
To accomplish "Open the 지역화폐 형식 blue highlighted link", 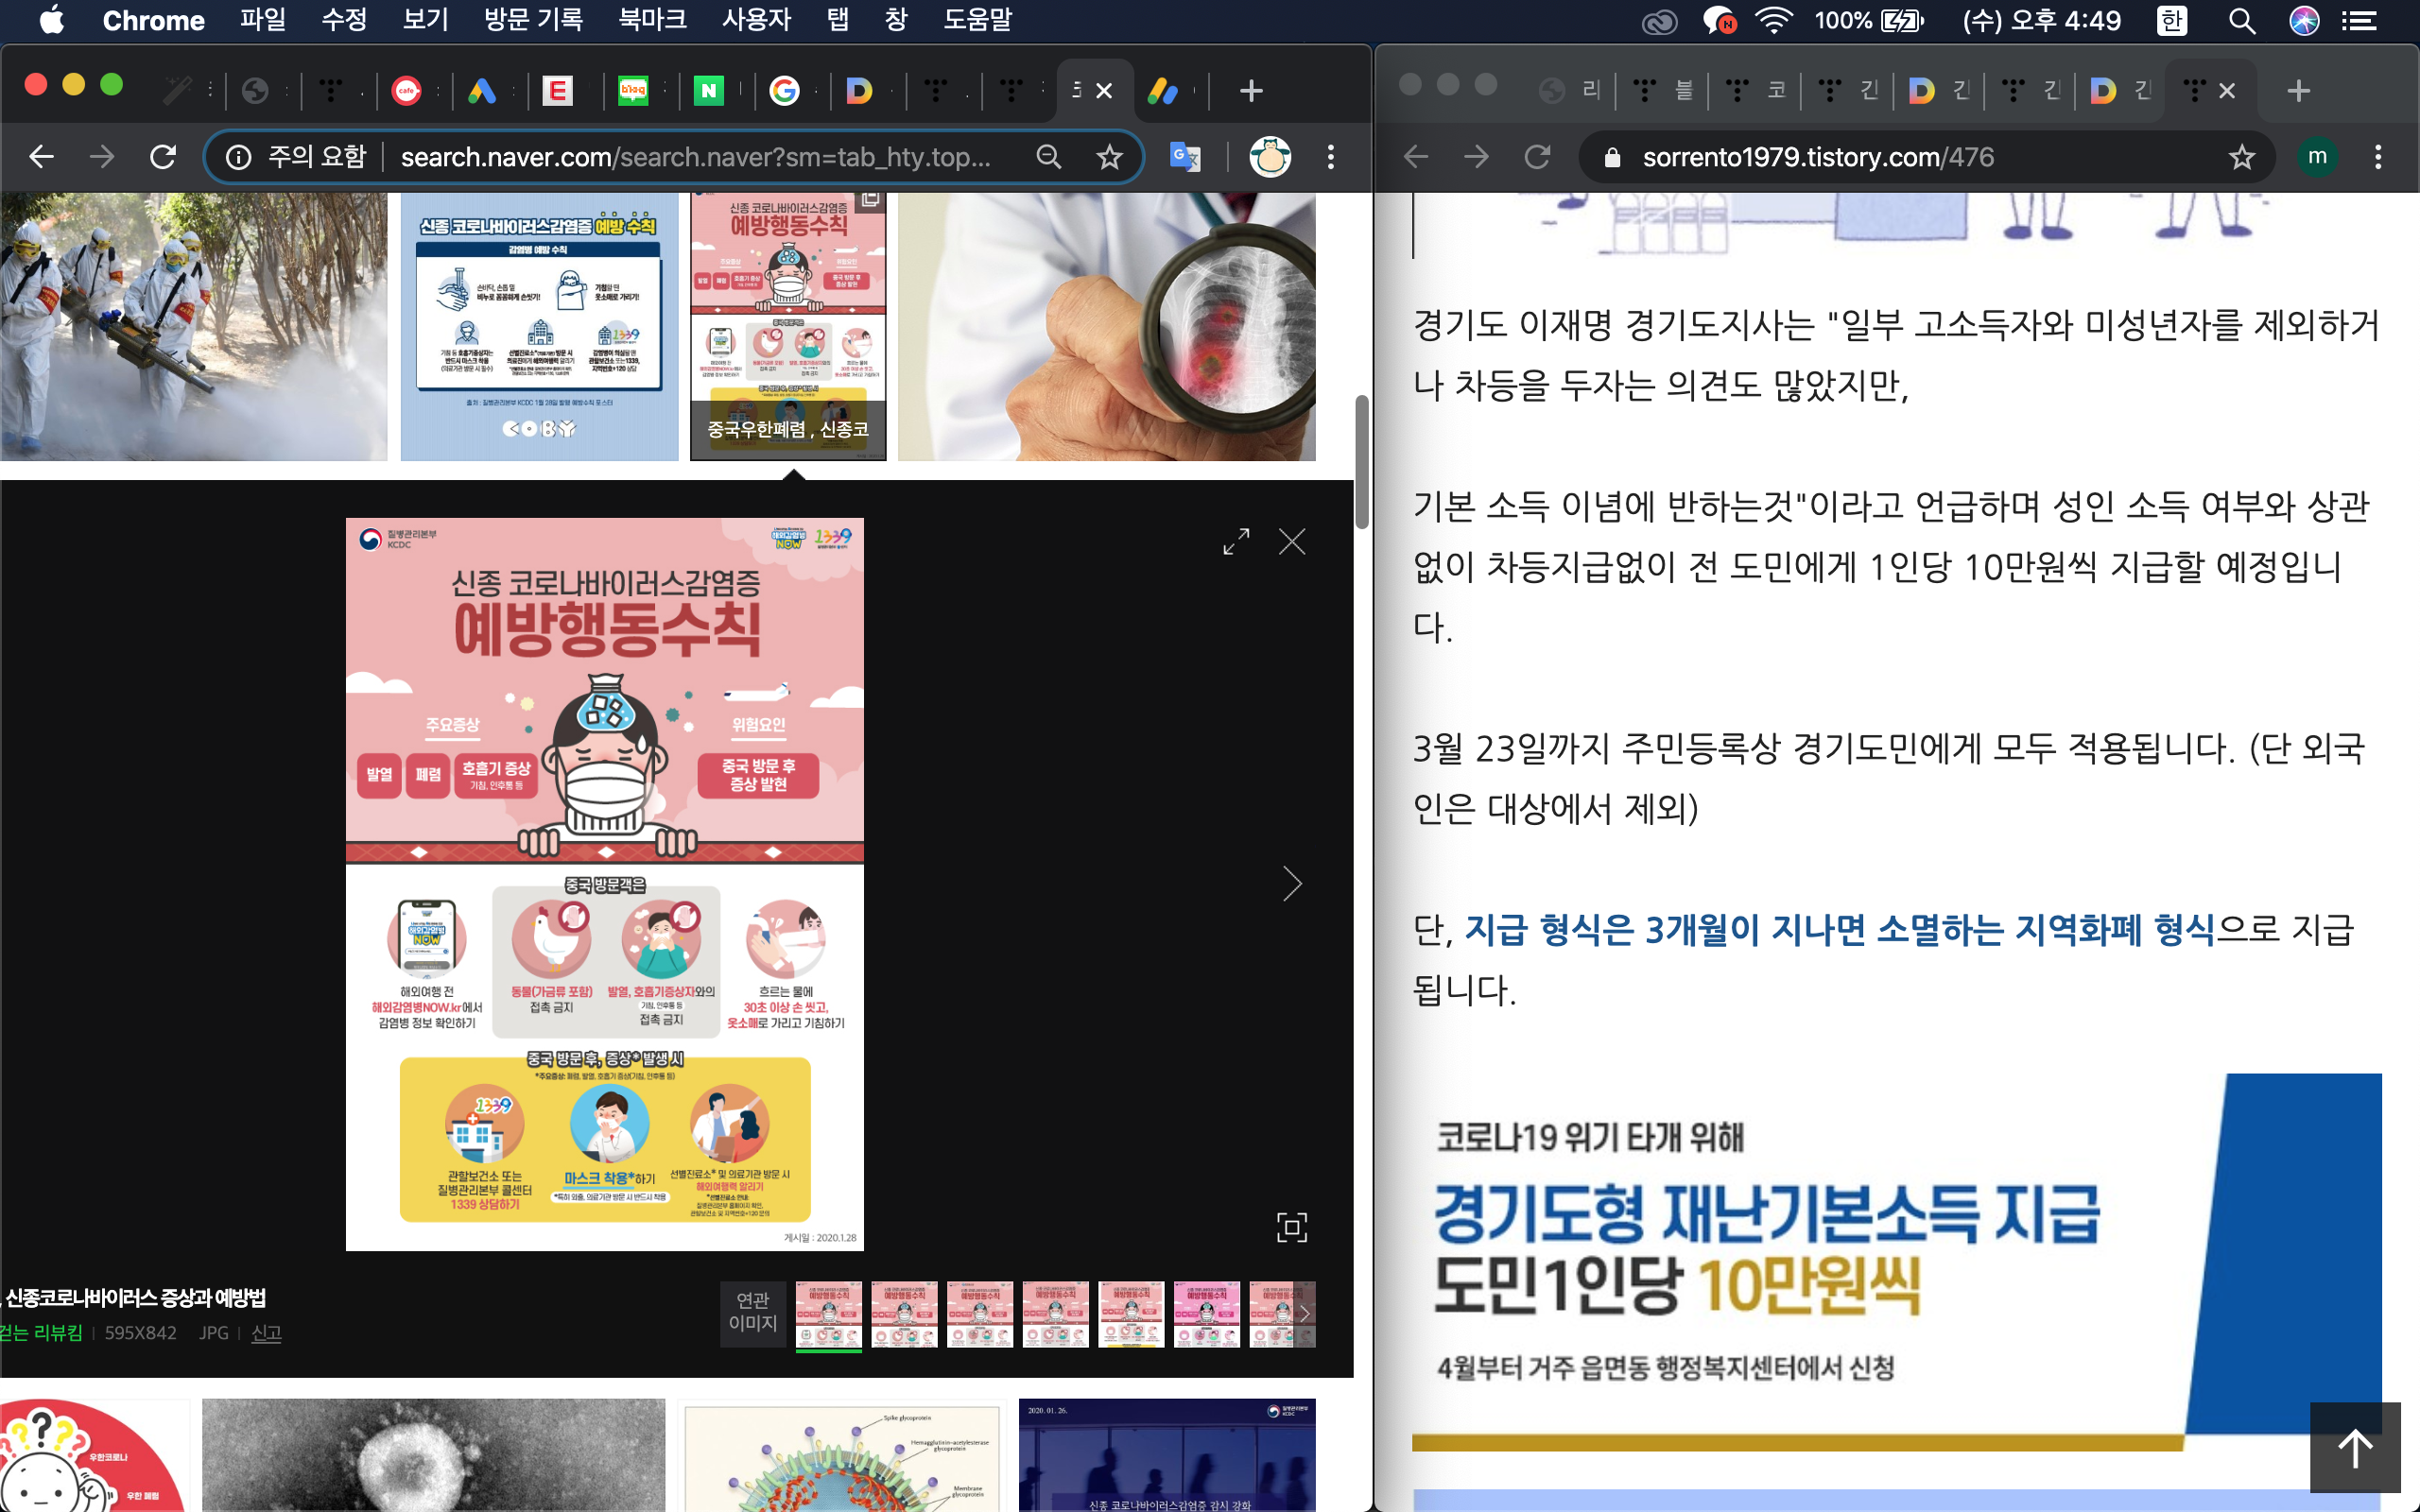I will coord(1839,929).
